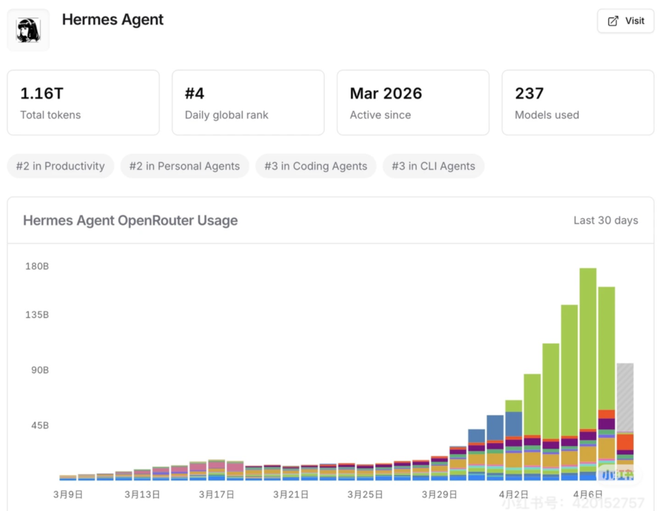Click the #3 in CLI Agents tag
This screenshot has height=511, width=660.
(x=433, y=166)
